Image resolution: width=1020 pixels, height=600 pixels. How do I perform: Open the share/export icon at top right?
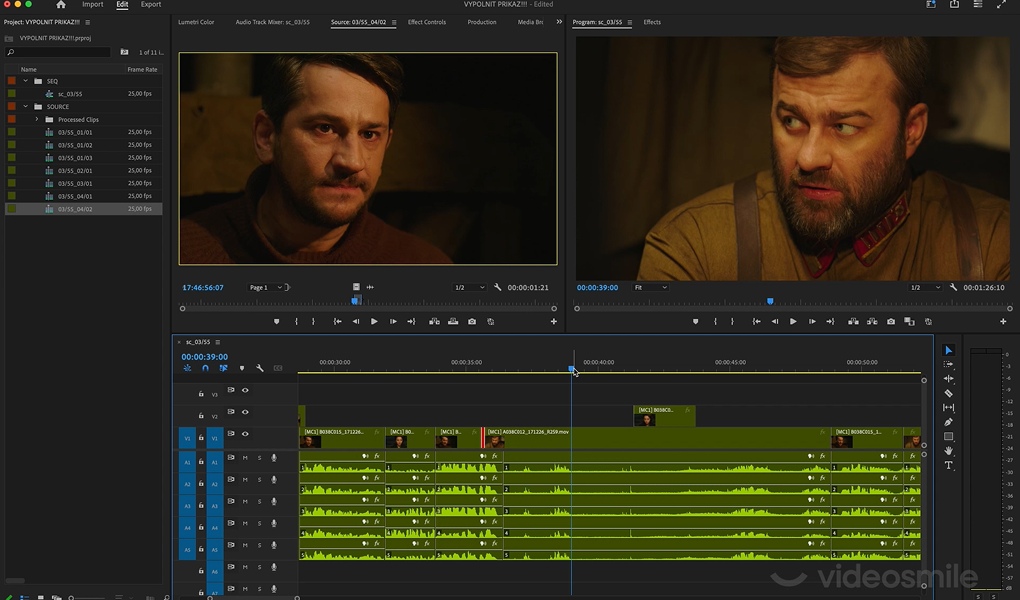(954, 5)
